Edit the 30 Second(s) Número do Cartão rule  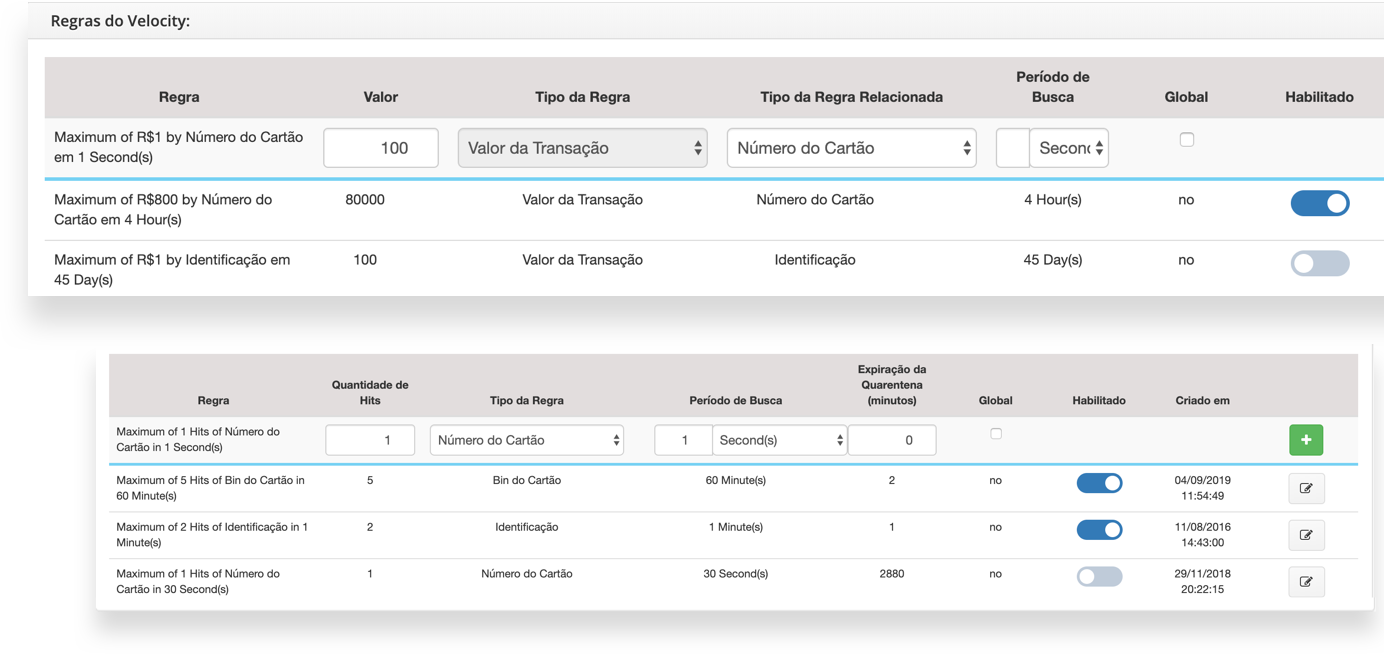(x=1306, y=581)
